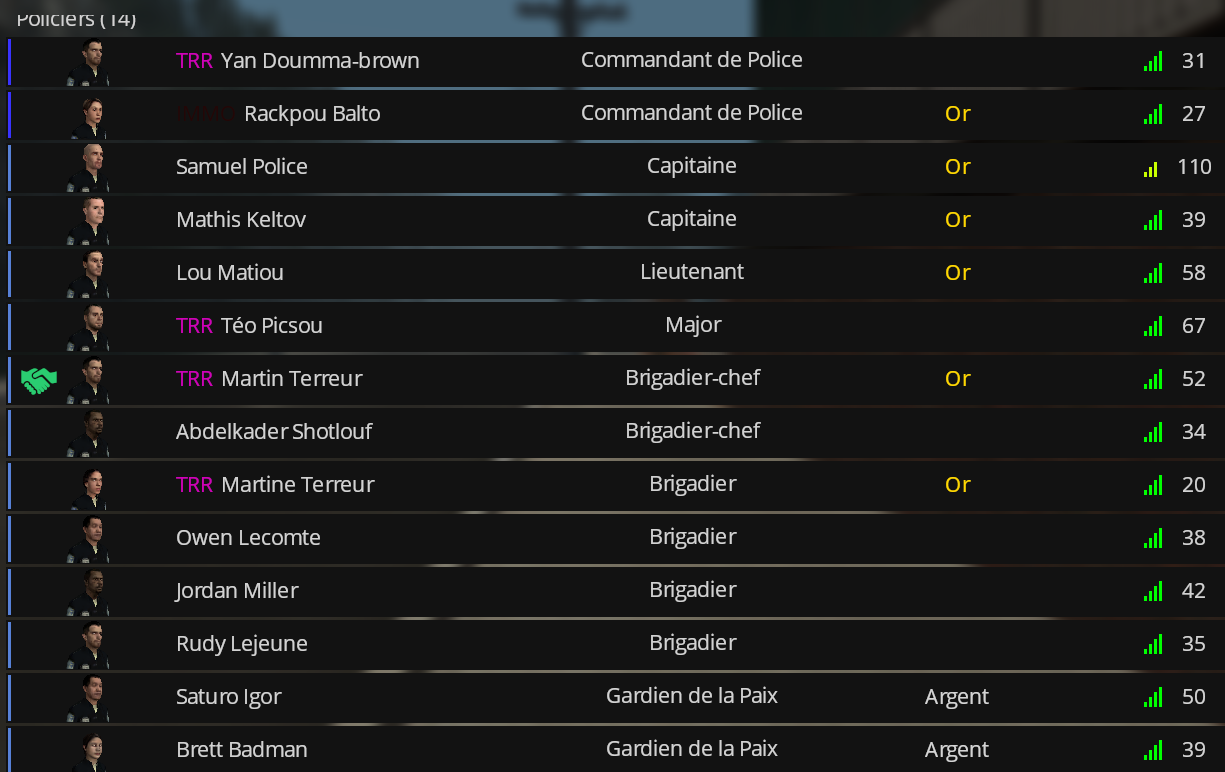Viewport: 1225px width, 772px height.
Task: Click the signal bars for Saturo Igor
Action: point(1152,697)
